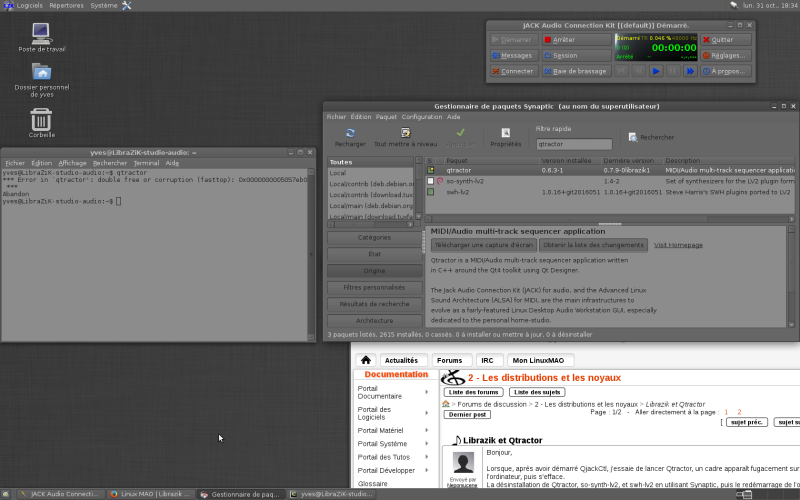This screenshot has width=800, height=500.
Task: Open Affichage menu in terminal window
Action: pos(72,163)
